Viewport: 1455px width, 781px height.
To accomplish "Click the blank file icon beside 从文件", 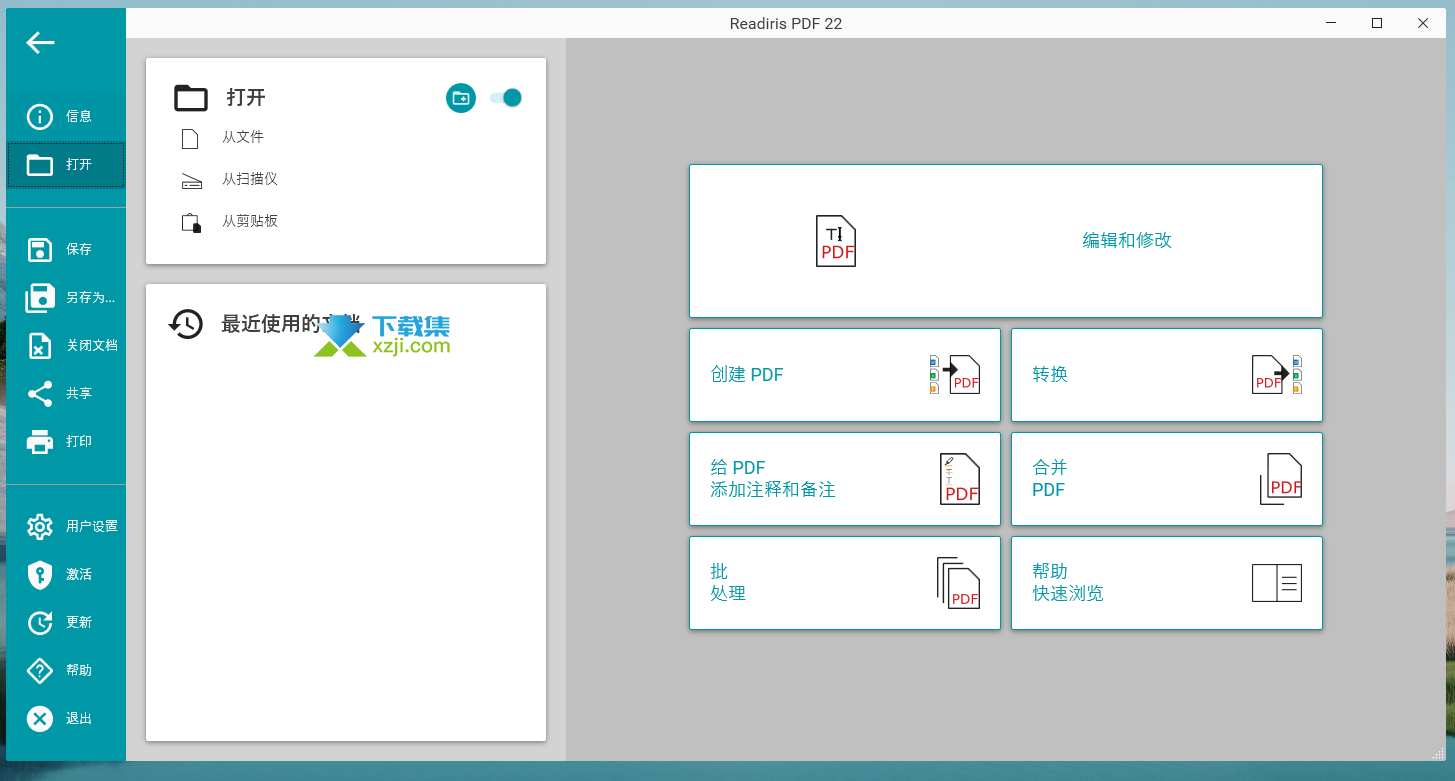I will click(x=191, y=139).
